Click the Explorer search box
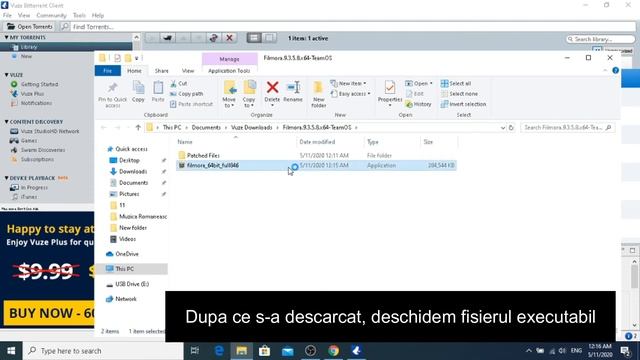The width and height of the screenshot is (640, 360). coord(567,127)
